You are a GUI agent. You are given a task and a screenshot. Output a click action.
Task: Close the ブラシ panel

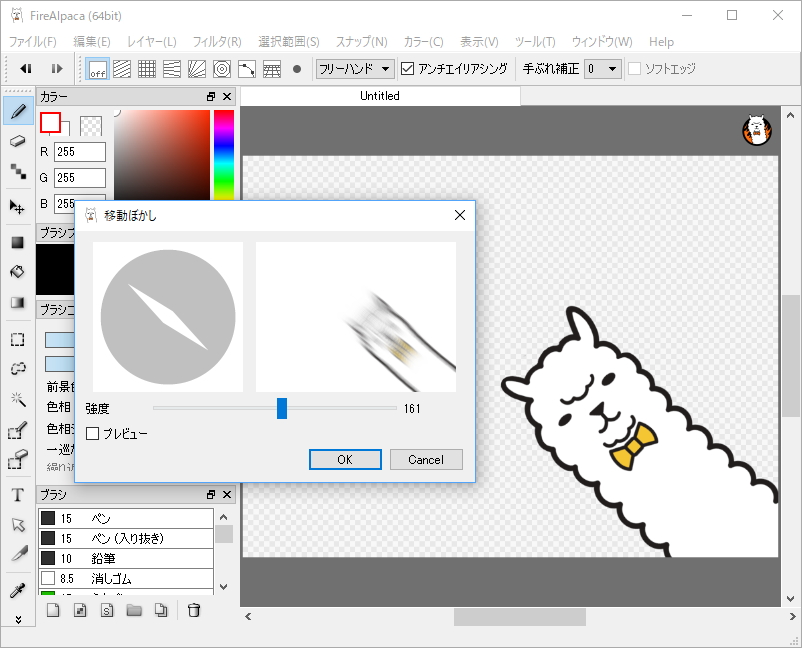227,495
